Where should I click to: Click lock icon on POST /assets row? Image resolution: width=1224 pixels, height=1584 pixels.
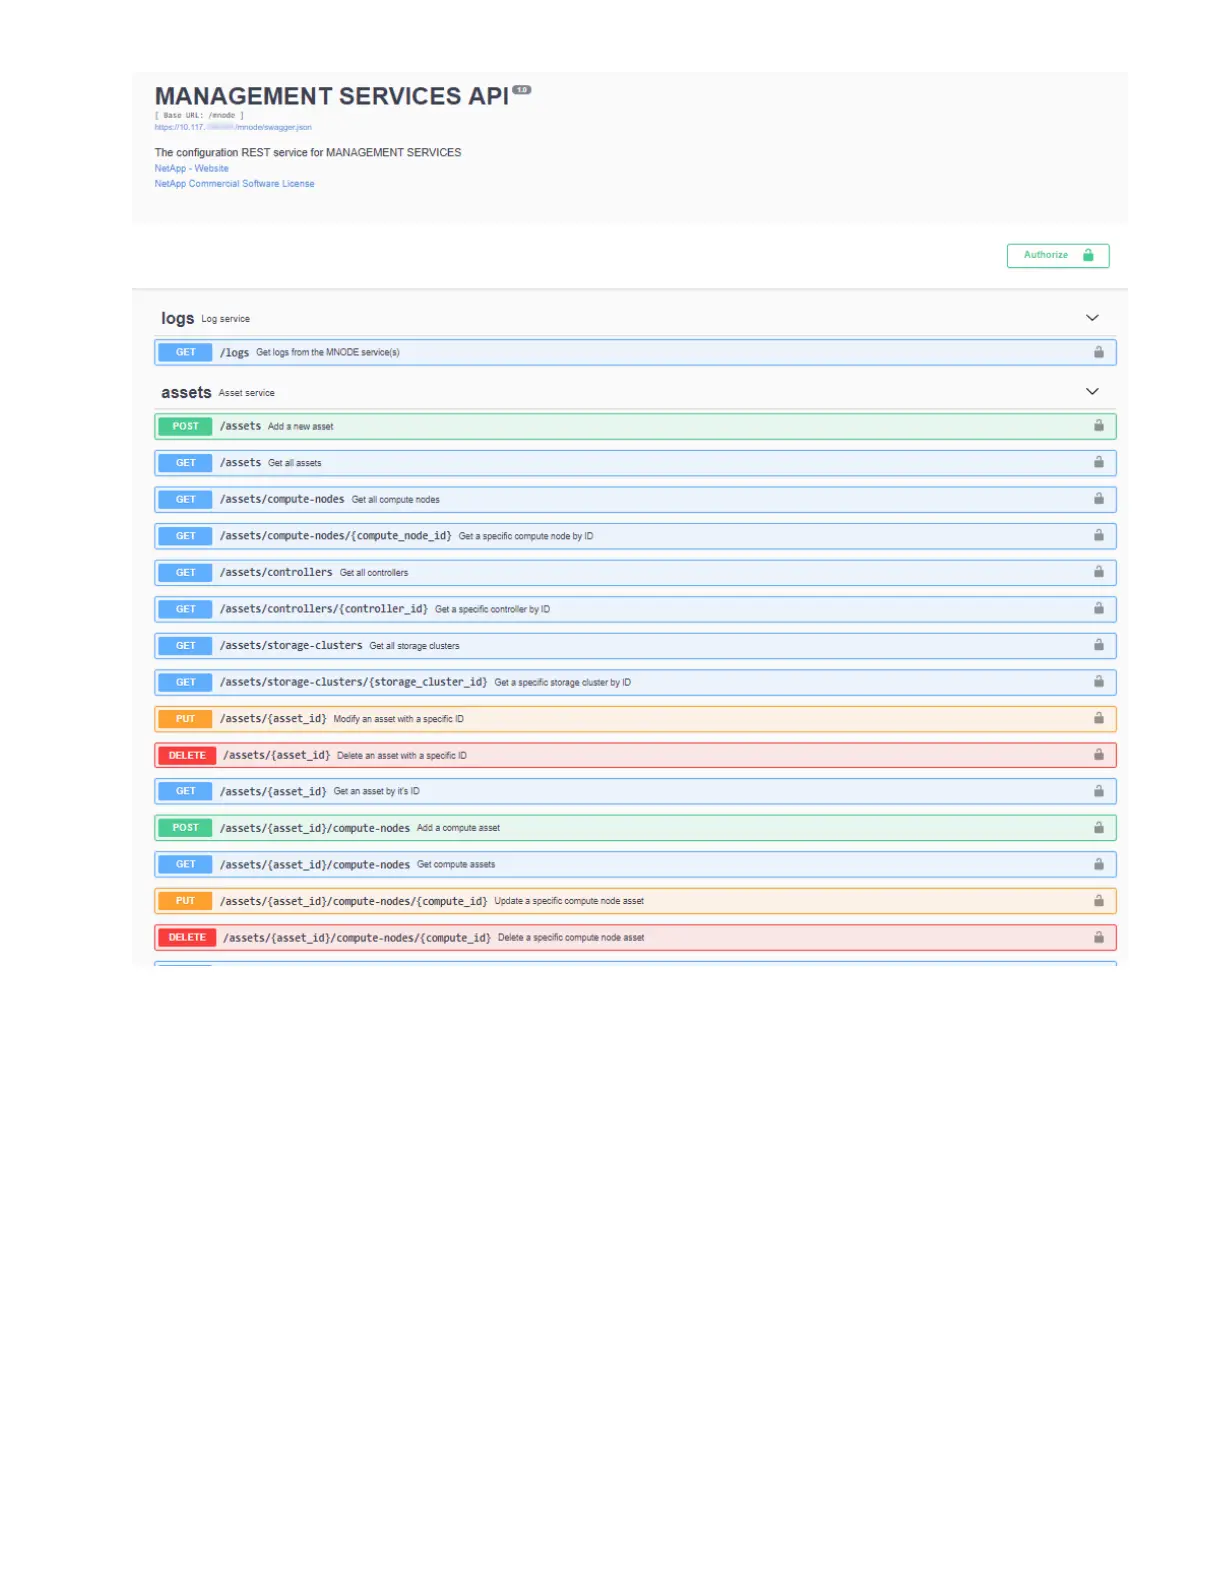pyautogui.click(x=1098, y=426)
